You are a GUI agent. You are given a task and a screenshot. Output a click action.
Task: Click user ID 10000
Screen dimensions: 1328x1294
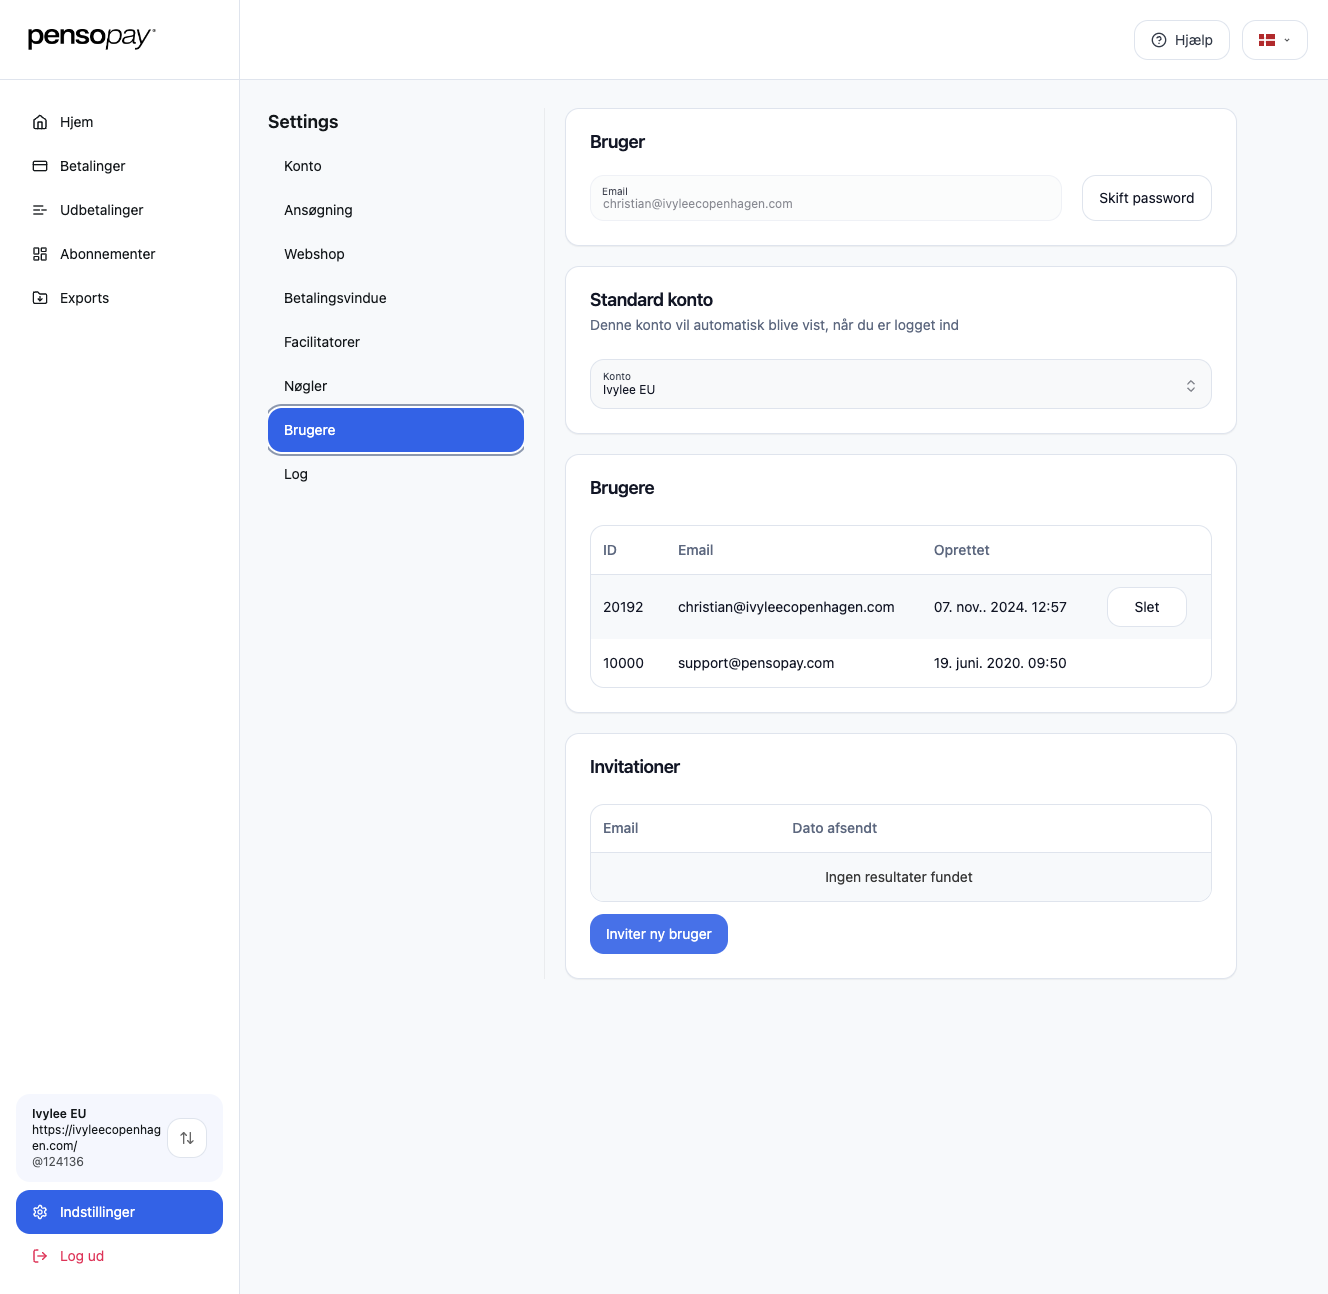[x=623, y=663]
